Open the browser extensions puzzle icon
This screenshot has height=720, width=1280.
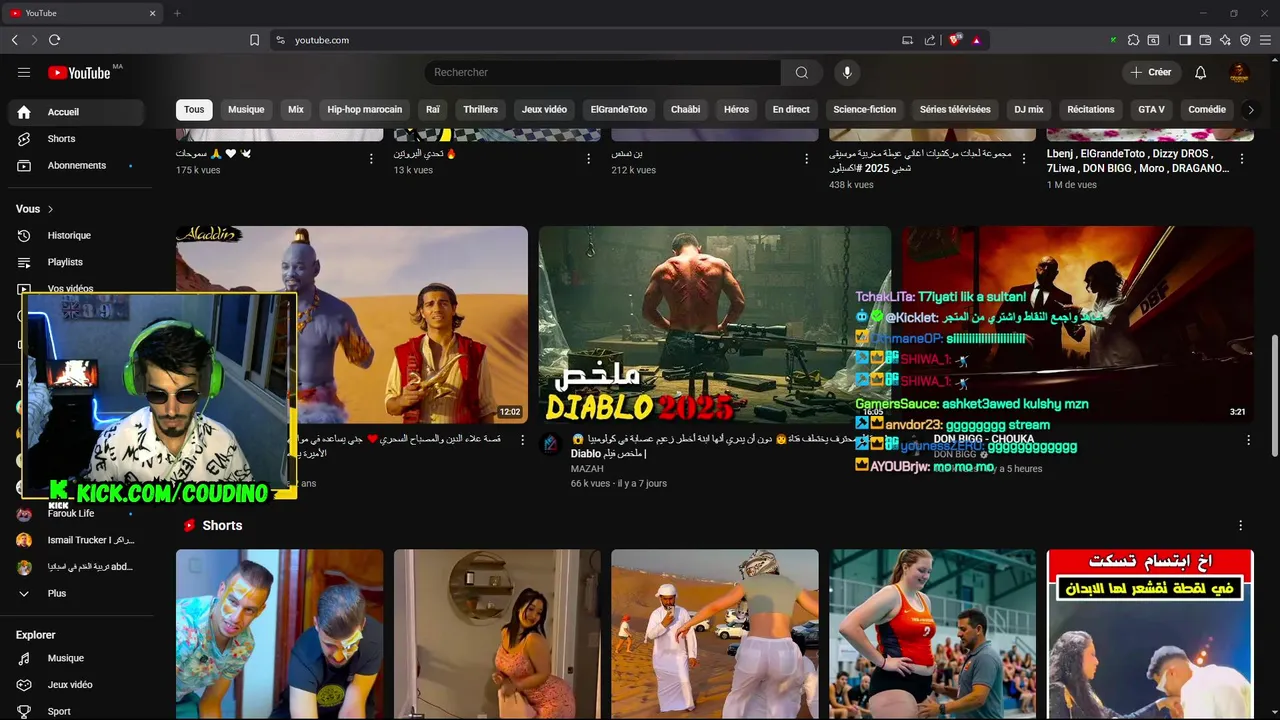[x=1133, y=40]
